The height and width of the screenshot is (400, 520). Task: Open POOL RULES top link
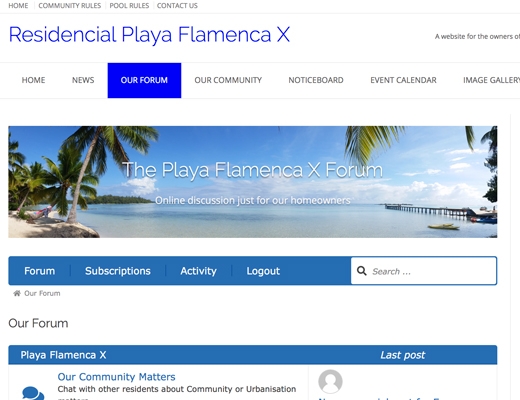129,6
